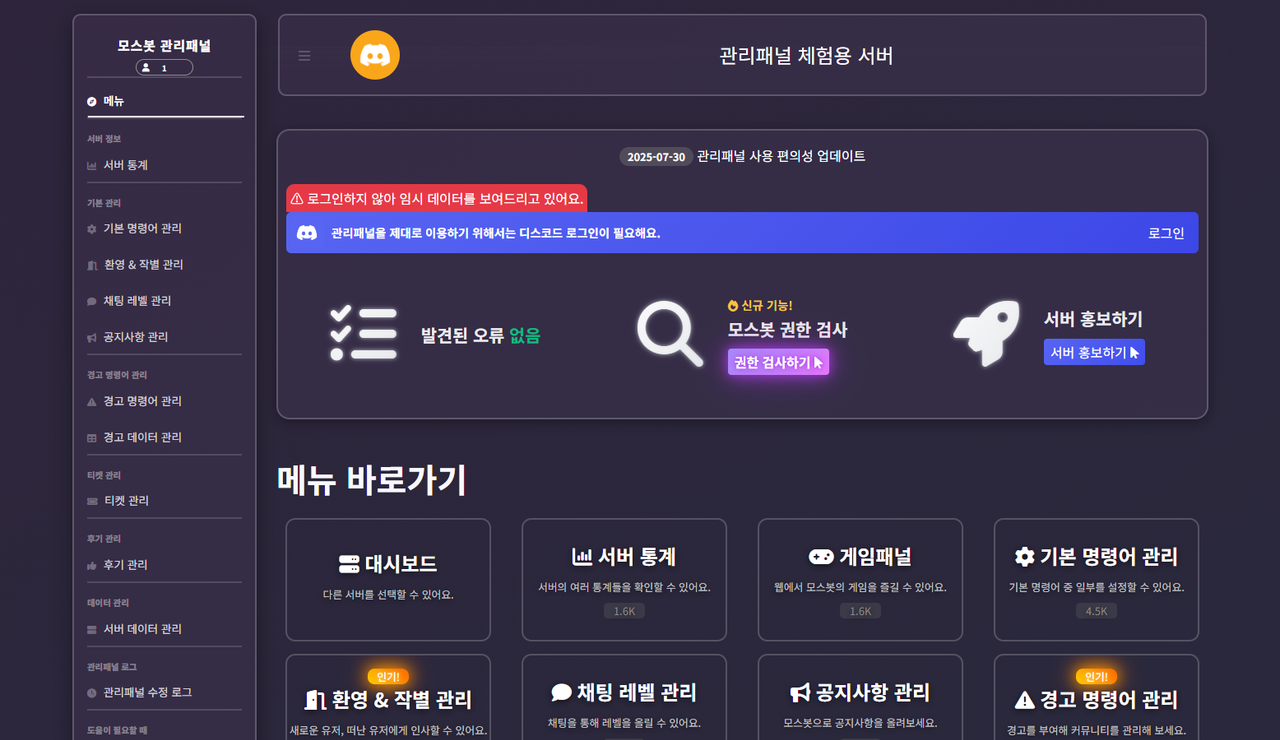Open the 공지사항 관리 shortcut card
Image resolution: width=1280 pixels, height=740 pixels.
pyautogui.click(x=860, y=697)
